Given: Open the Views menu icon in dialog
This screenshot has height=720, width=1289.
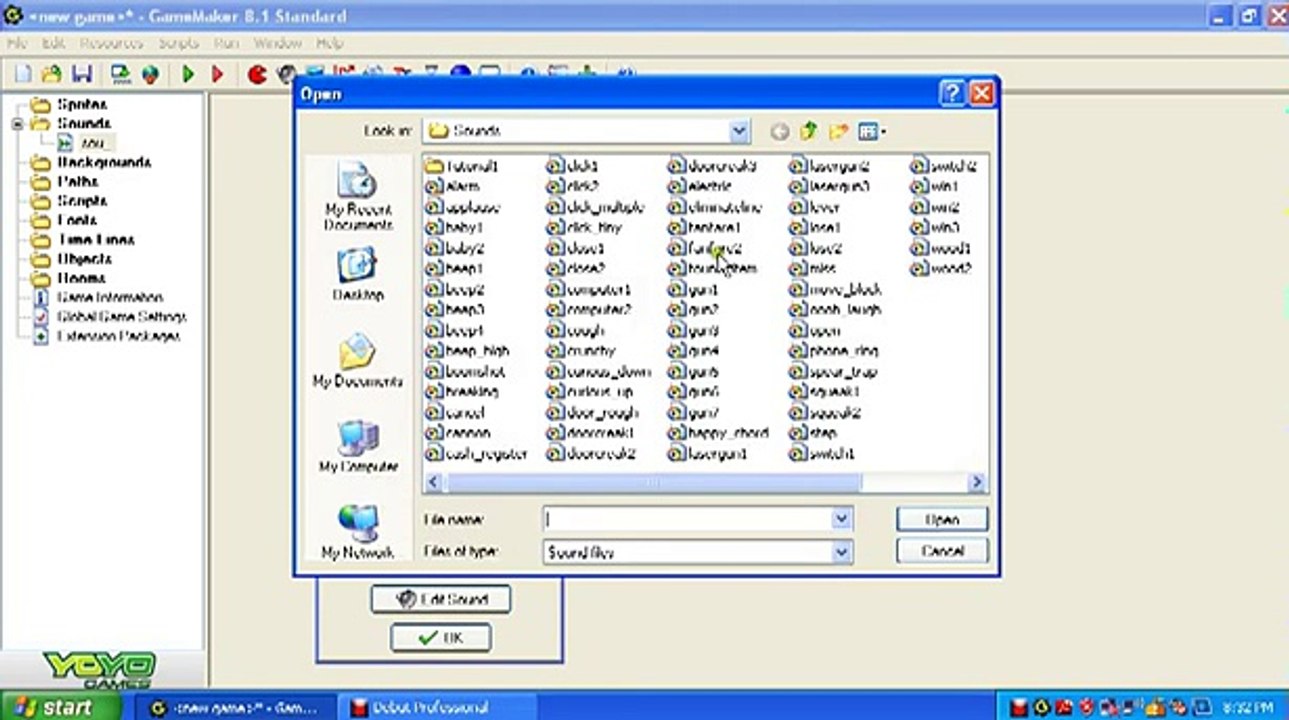Looking at the screenshot, I should point(871,131).
